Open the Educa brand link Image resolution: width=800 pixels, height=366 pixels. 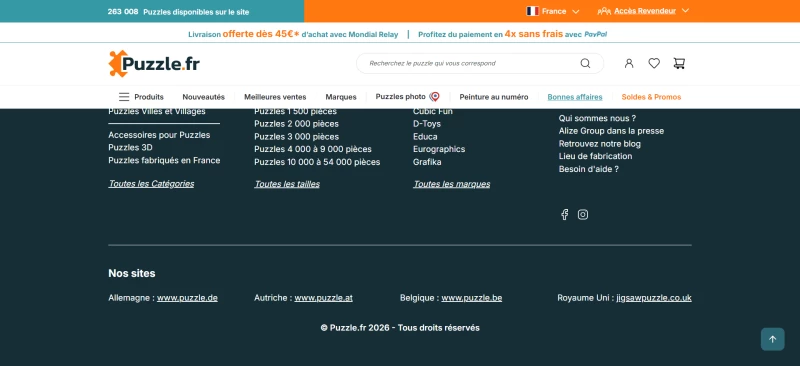(425, 137)
